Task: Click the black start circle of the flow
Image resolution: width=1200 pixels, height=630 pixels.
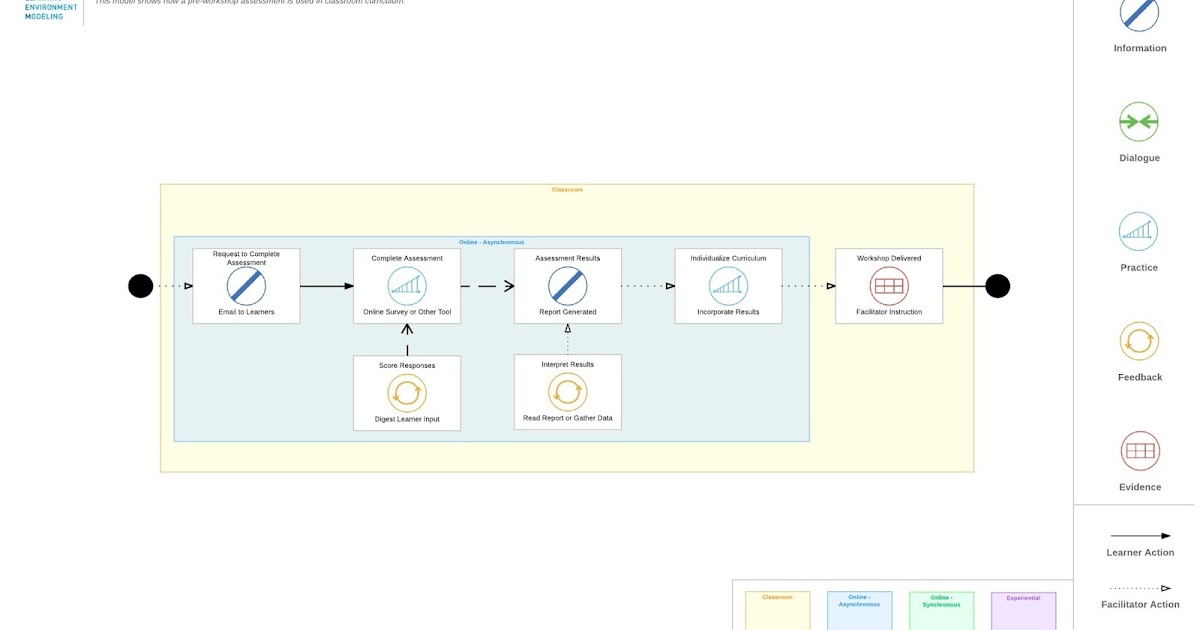Action: click(139, 285)
